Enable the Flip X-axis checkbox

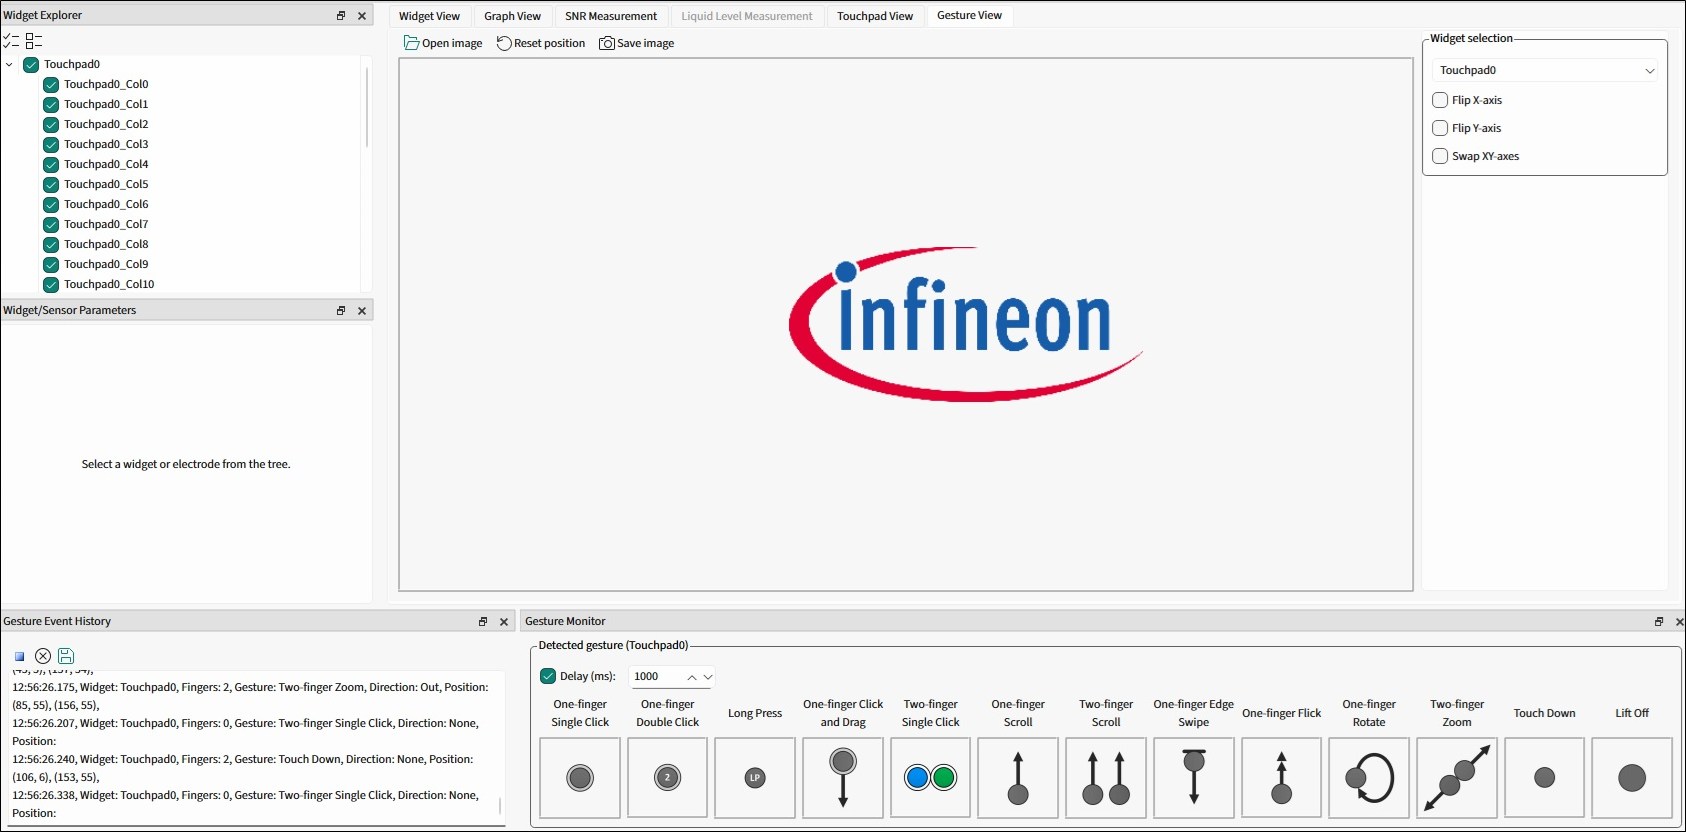click(x=1440, y=100)
